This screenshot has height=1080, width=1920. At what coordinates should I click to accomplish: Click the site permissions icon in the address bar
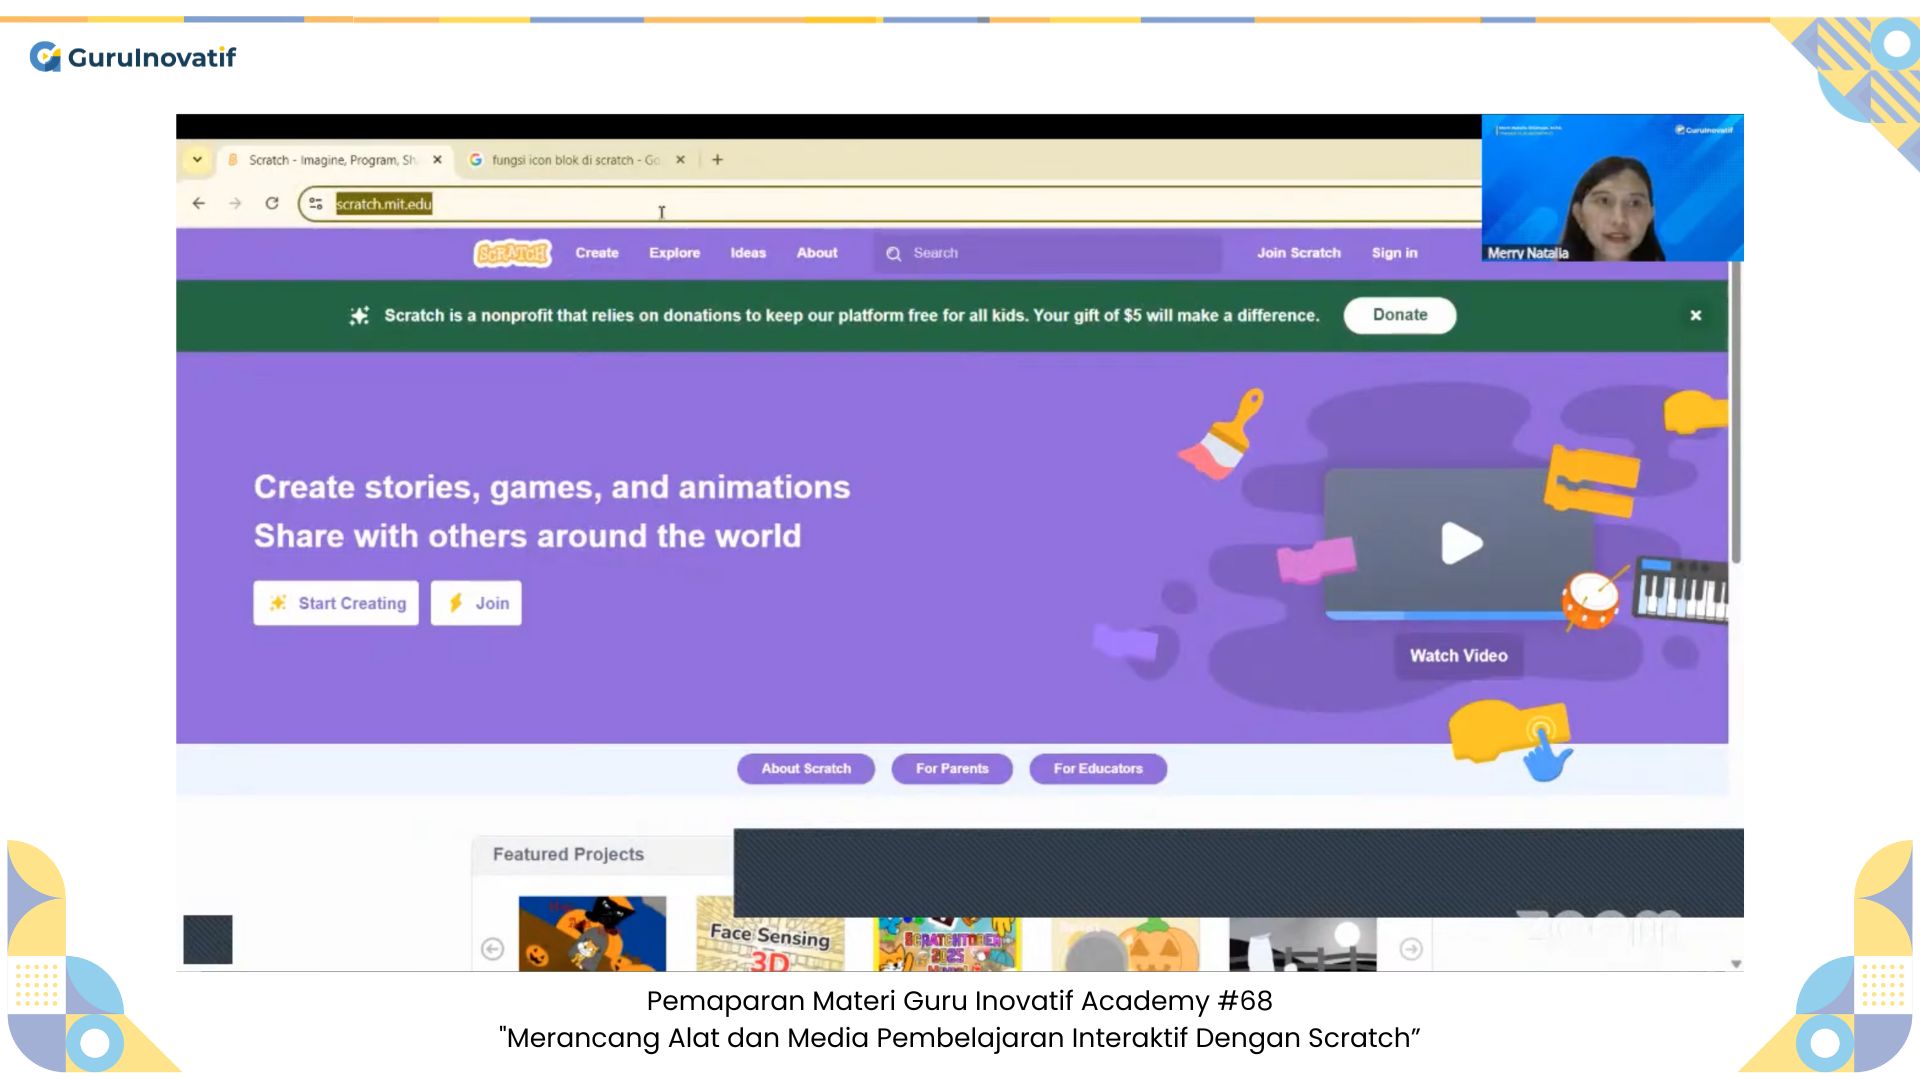(x=315, y=203)
